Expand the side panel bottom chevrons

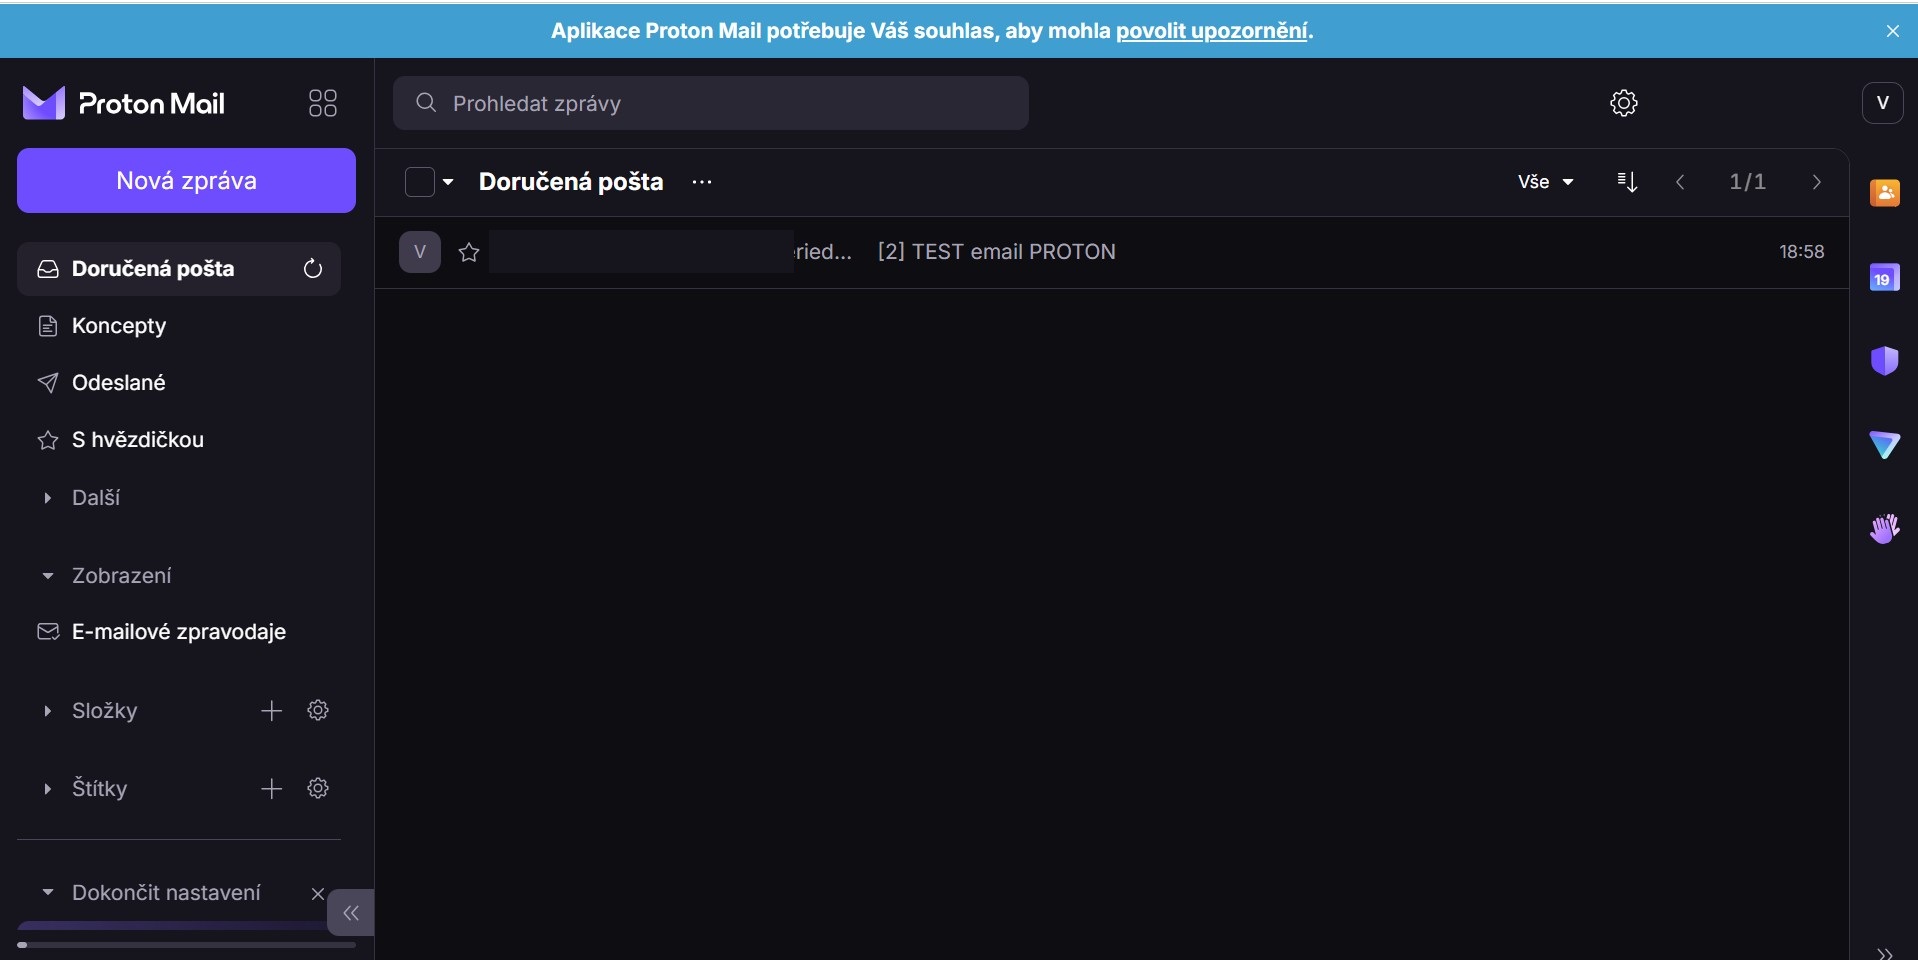[1885, 953]
